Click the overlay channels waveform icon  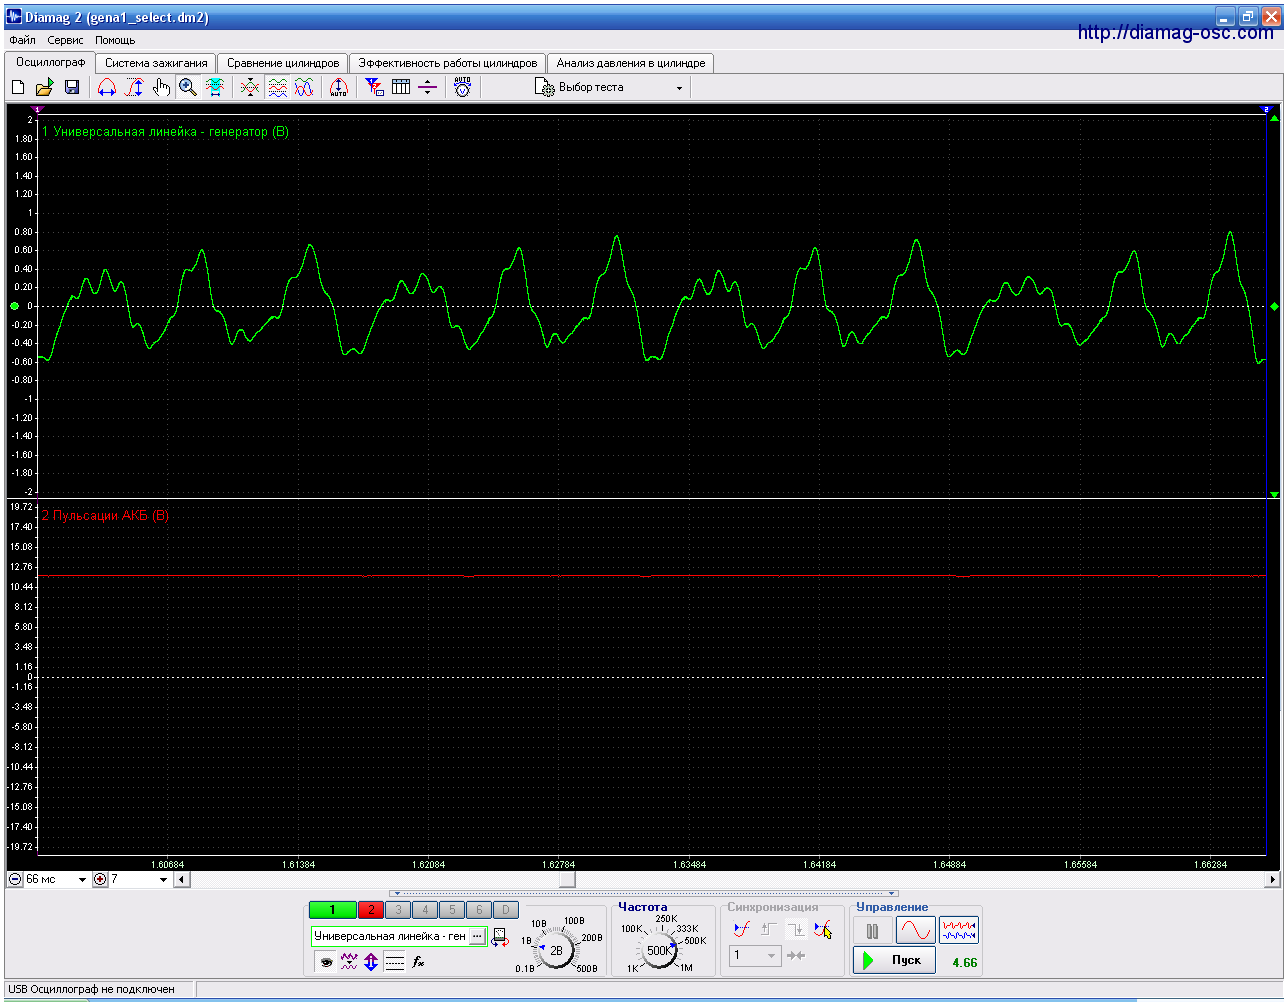tap(250, 88)
